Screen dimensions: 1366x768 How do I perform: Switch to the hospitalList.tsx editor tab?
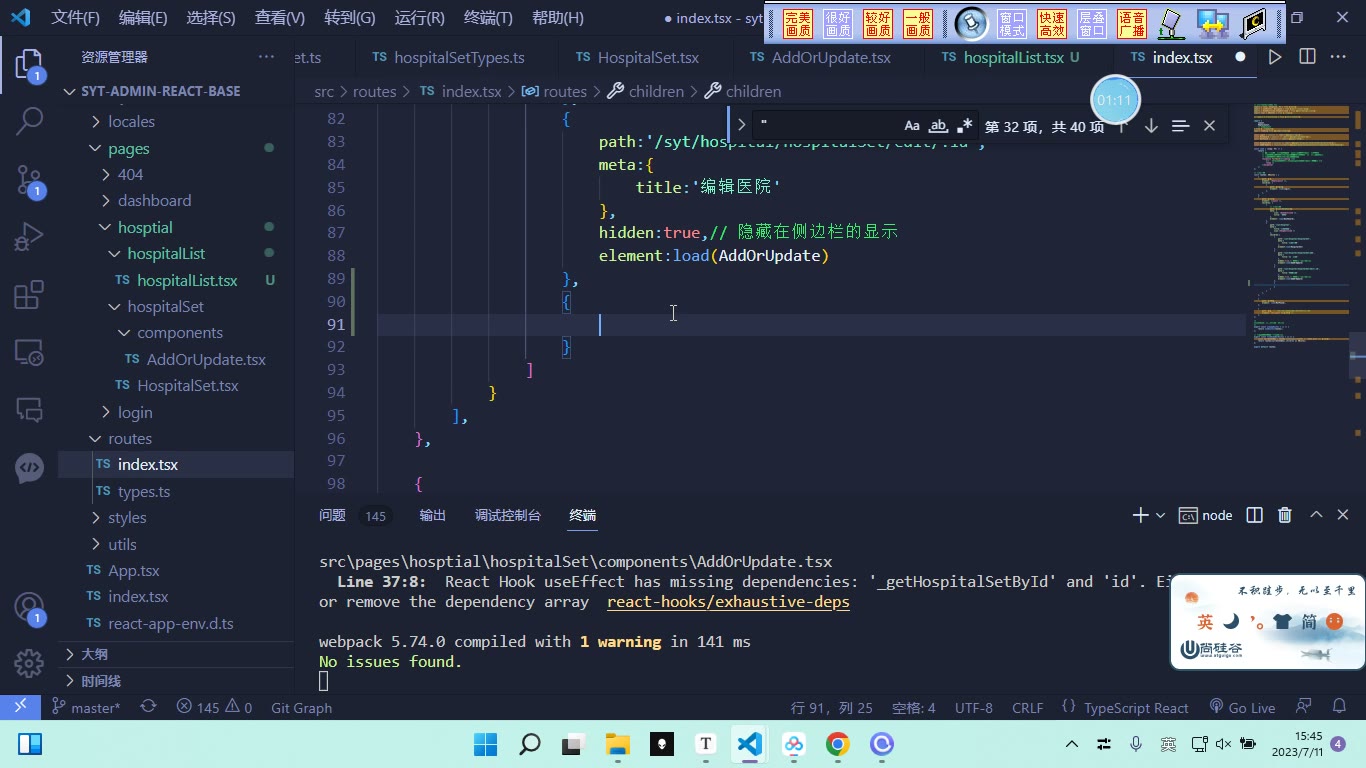pyautogui.click(x=1012, y=57)
